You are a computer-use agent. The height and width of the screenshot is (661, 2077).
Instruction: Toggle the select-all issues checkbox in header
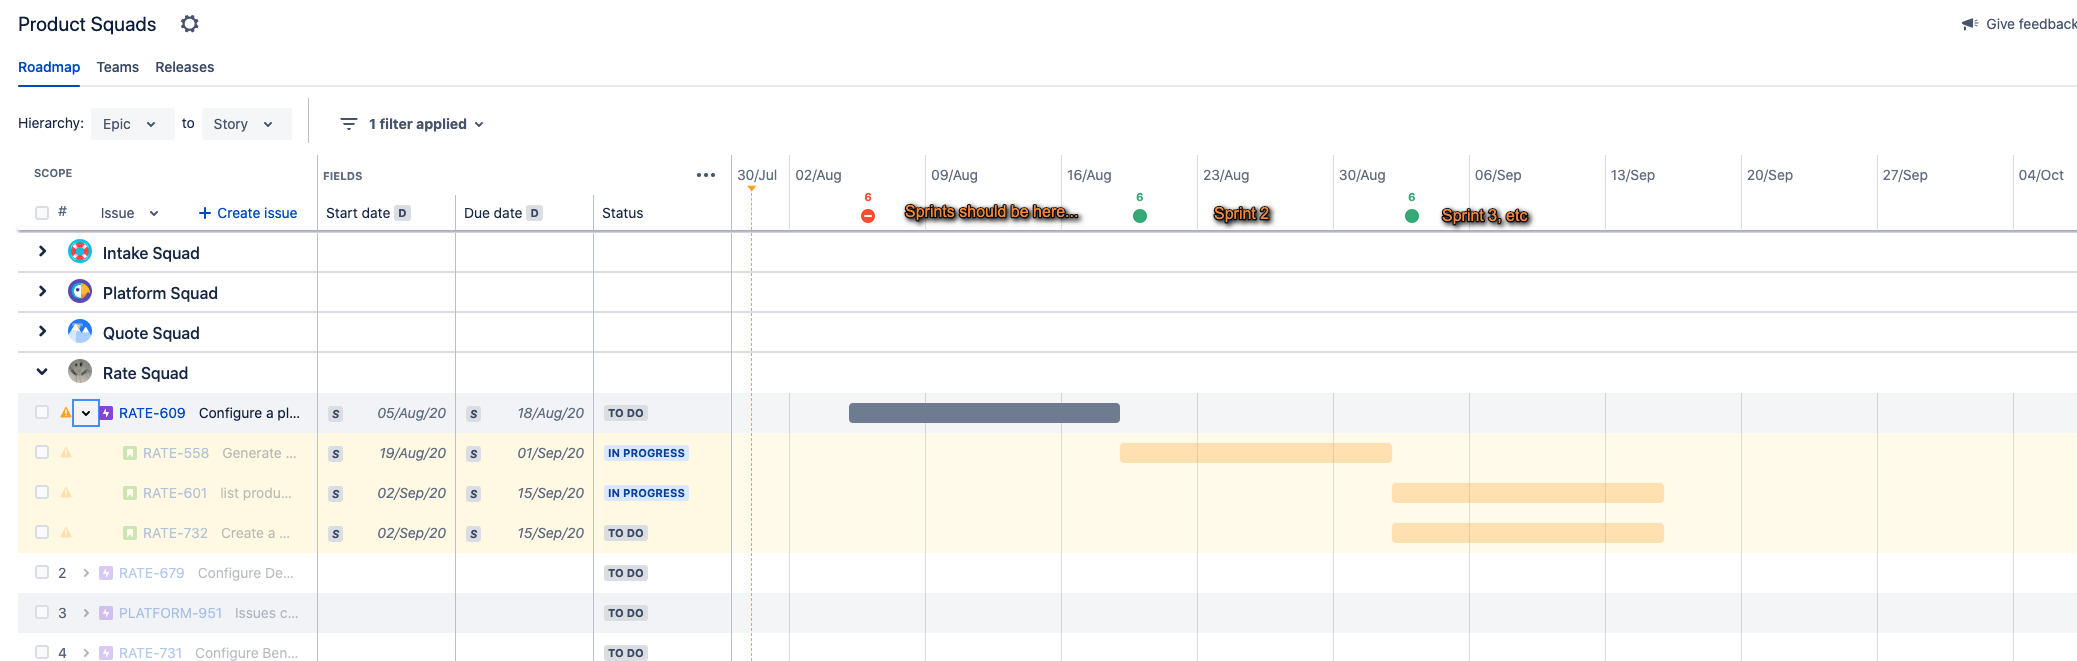(x=42, y=213)
